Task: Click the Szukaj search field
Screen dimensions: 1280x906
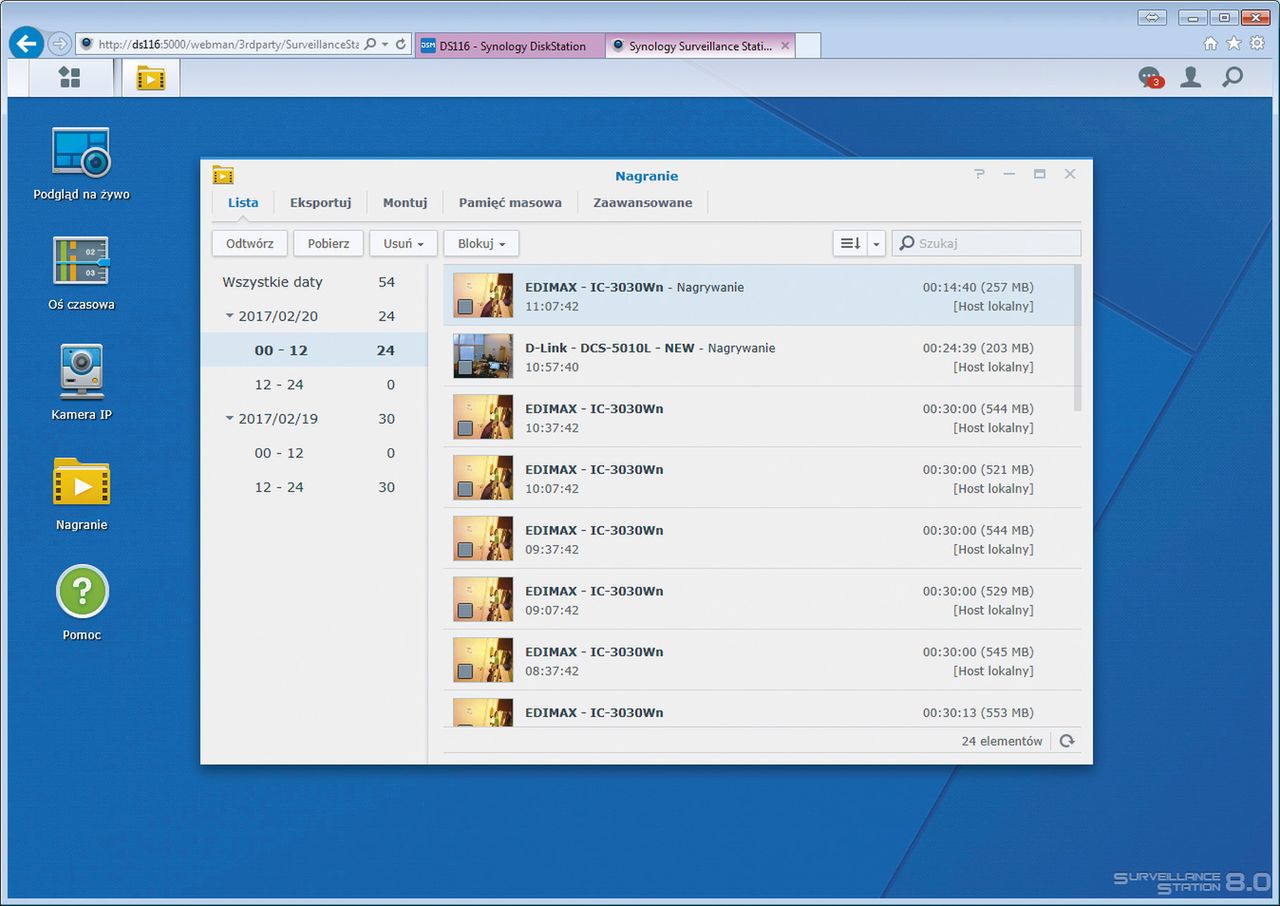Action: pos(986,243)
